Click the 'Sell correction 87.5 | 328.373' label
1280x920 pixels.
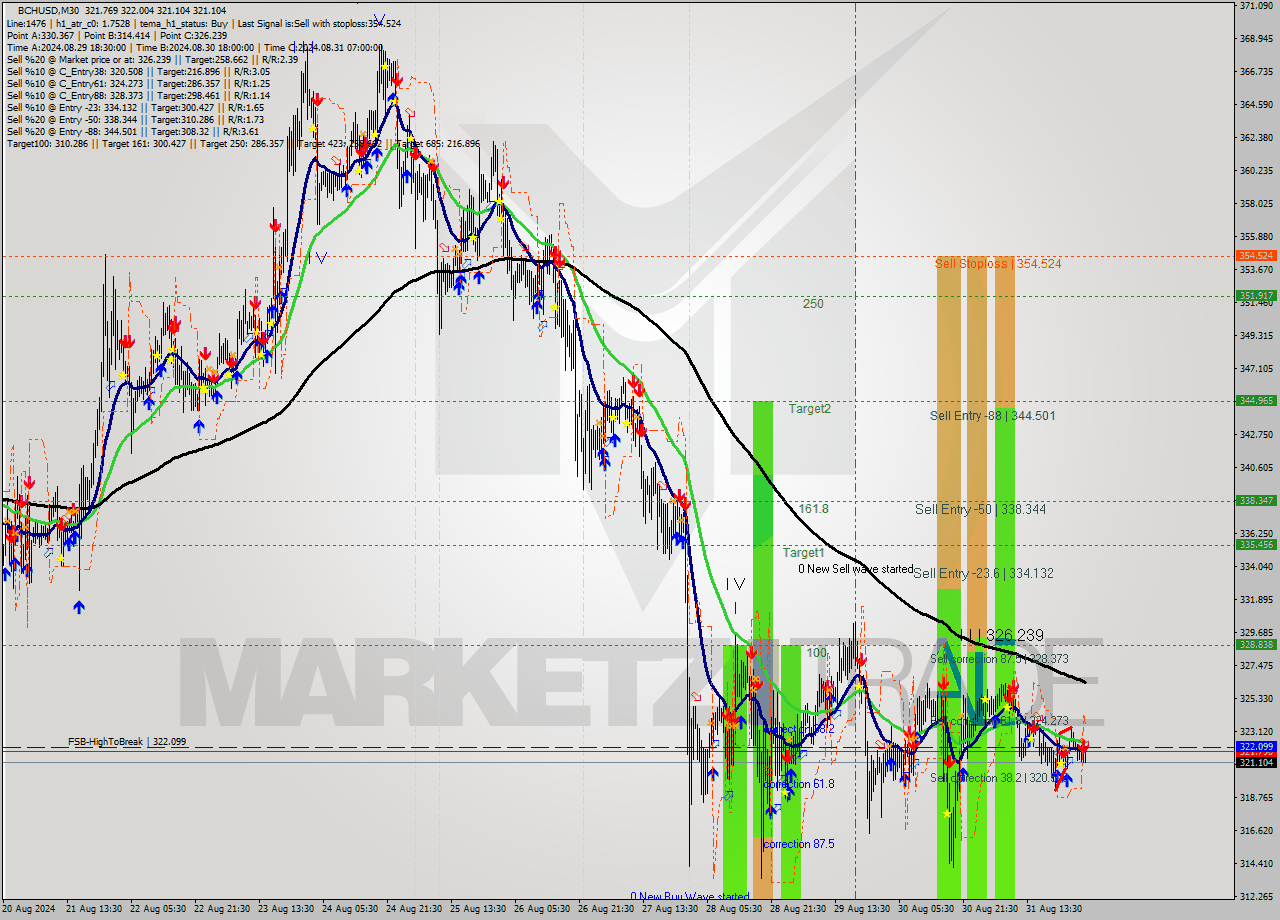999,659
